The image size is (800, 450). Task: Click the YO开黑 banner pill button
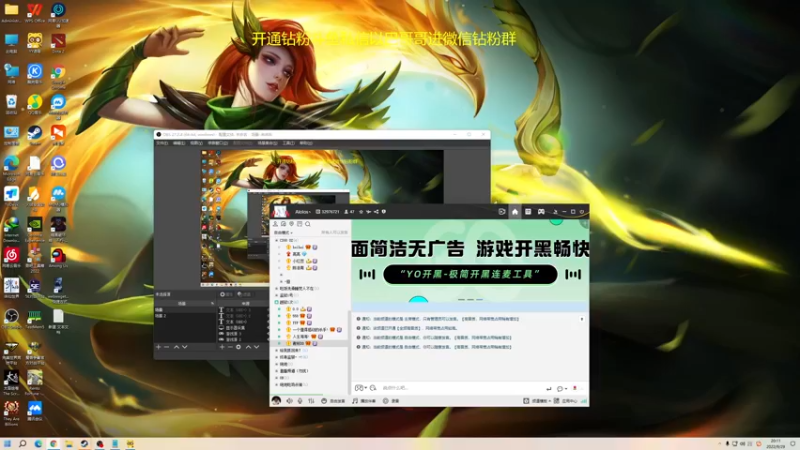470,274
